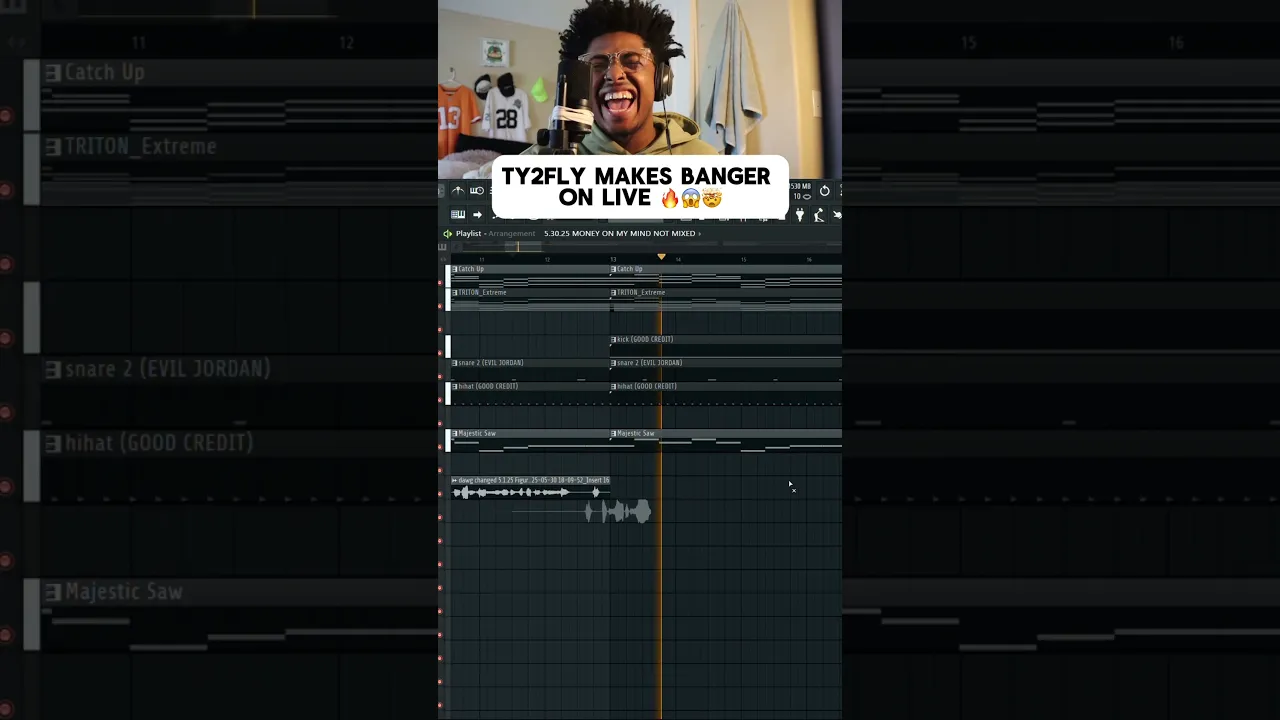The image size is (1280, 720).
Task: Open clip menu icon of second Catch Up clip
Action: pos(614,269)
